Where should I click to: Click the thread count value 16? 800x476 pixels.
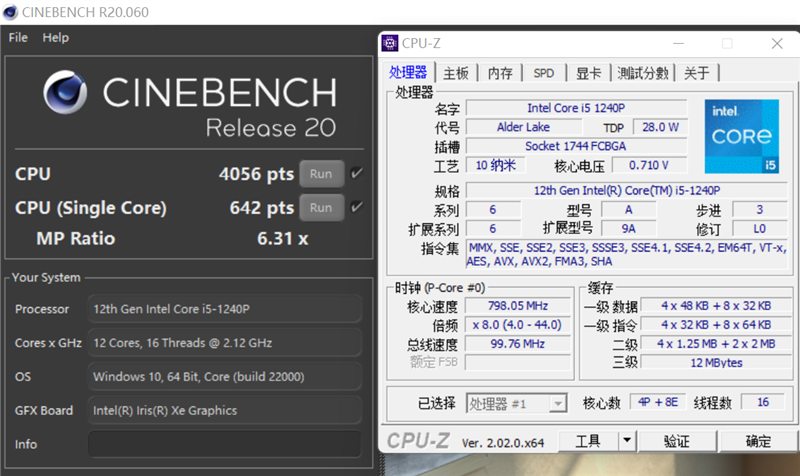point(763,402)
